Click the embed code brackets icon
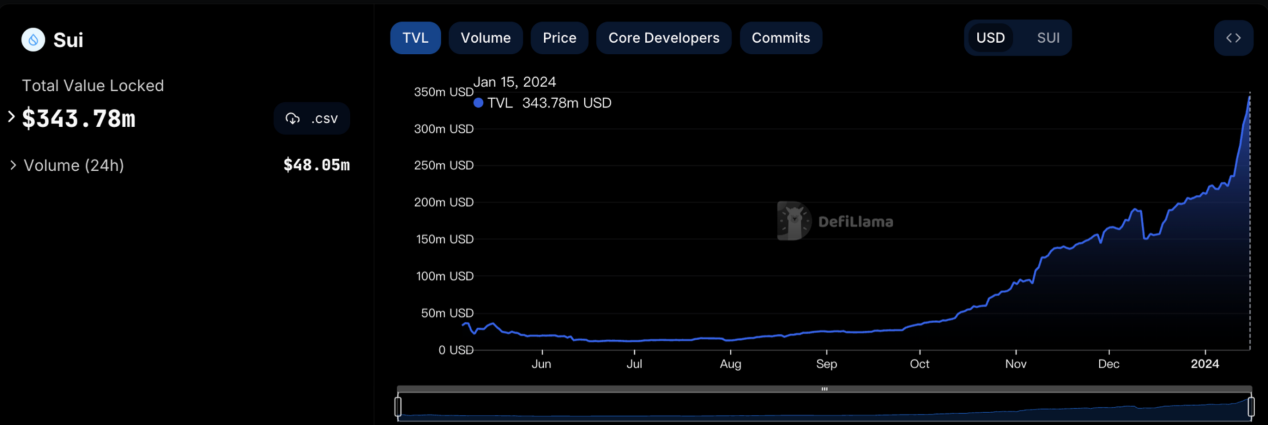 (1233, 38)
